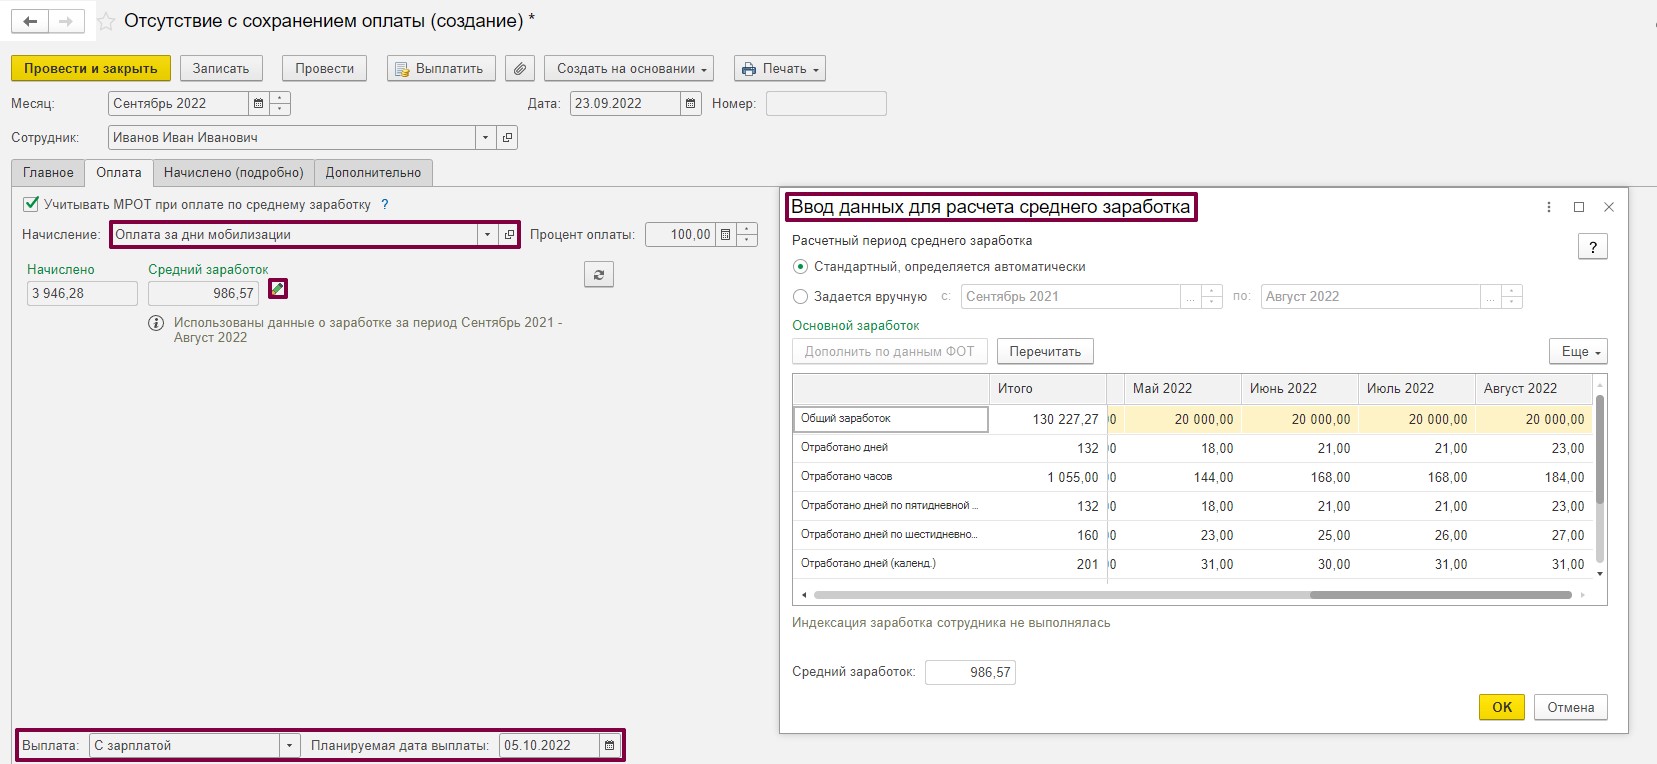Viewport: 1657px width, 764px height.
Task: Click Дополнить по данным ФОТ button
Action: tap(890, 351)
